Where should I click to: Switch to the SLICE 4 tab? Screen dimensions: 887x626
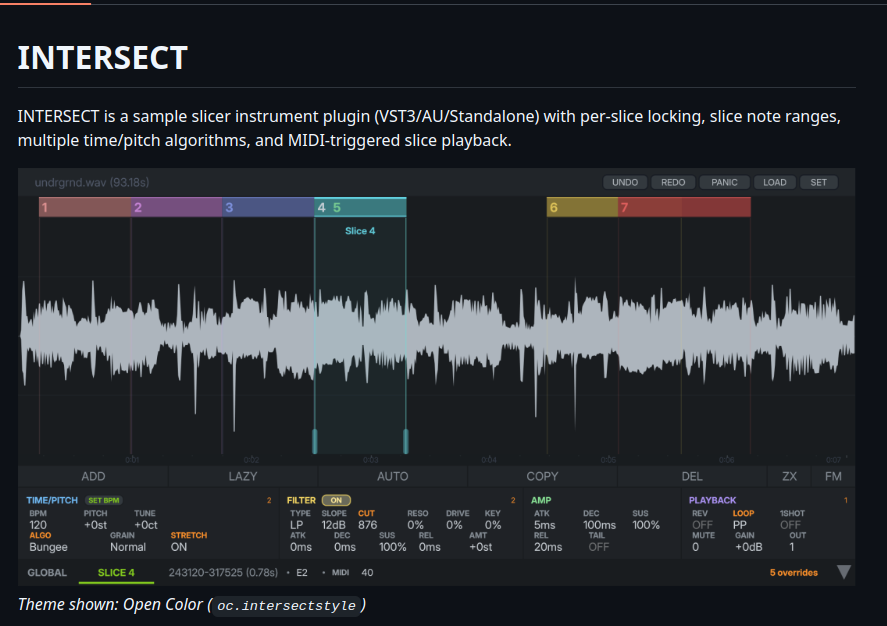(116, 572)
